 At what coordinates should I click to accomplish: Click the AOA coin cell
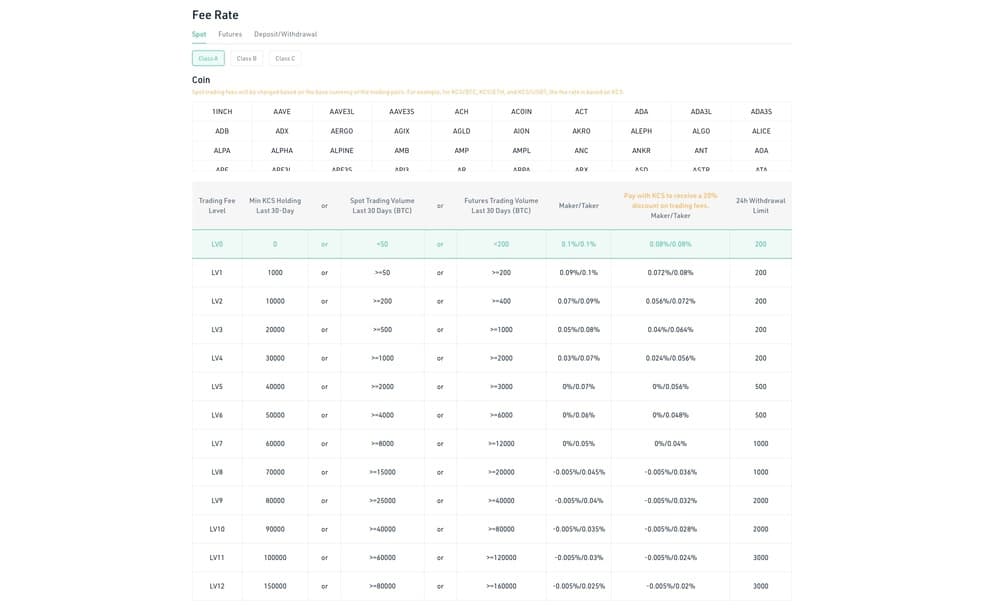click(x=761, y=151)
